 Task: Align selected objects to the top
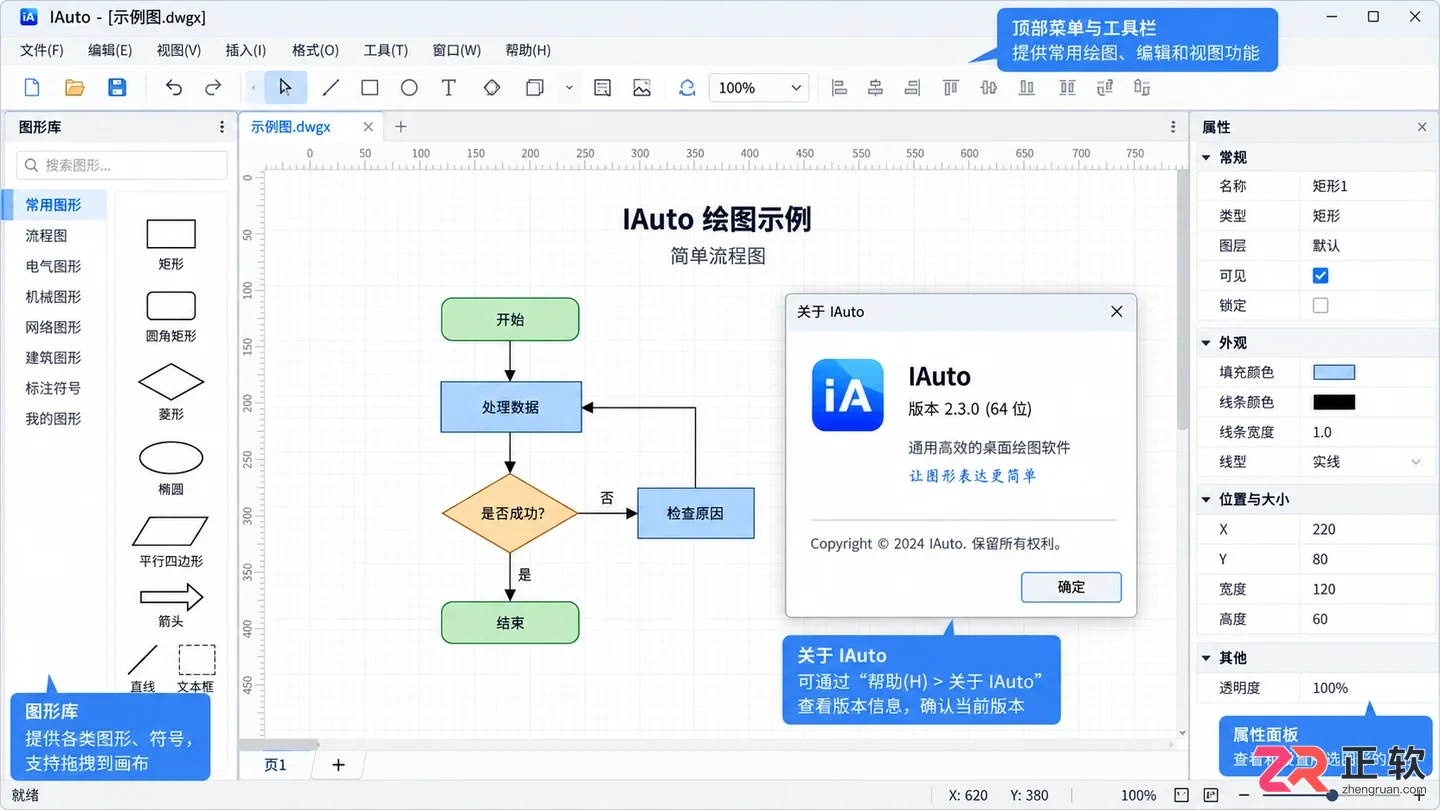pos(950,88)
